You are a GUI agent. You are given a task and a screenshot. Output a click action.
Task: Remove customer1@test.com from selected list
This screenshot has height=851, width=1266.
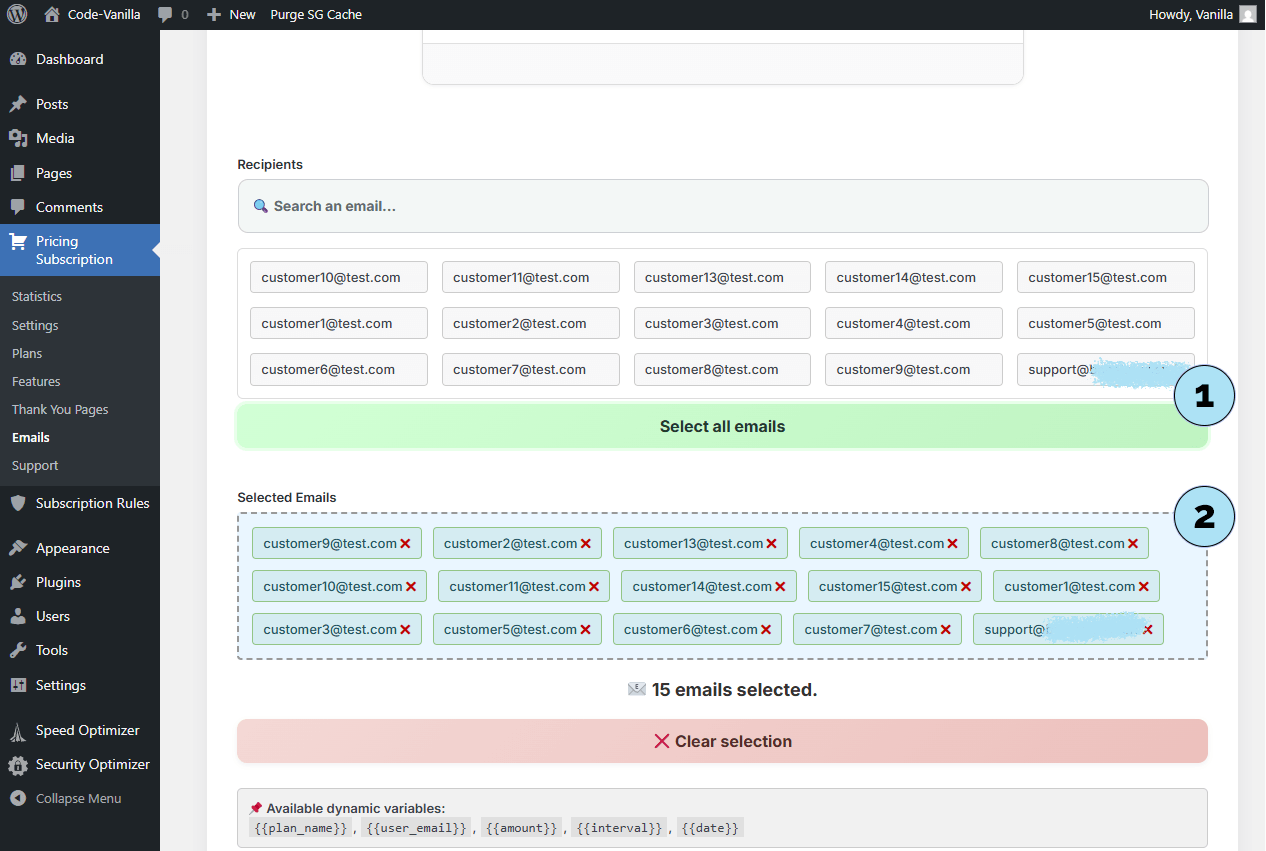(x=1144, y=587)
